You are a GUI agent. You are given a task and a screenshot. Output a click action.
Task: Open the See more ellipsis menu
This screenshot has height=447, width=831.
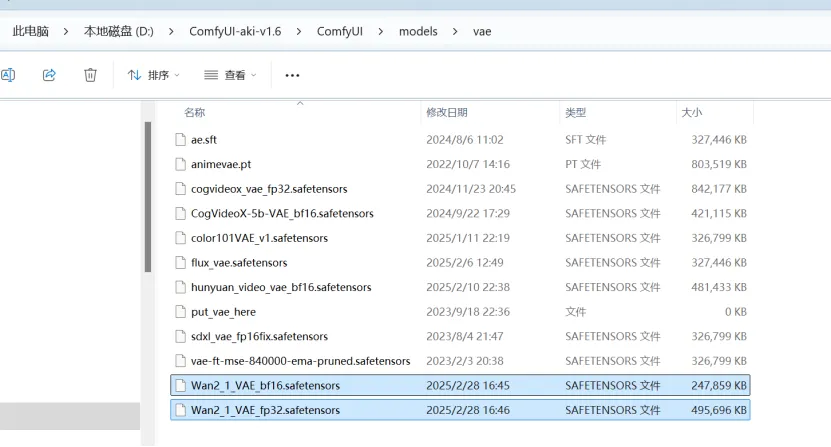click(292, 75)
